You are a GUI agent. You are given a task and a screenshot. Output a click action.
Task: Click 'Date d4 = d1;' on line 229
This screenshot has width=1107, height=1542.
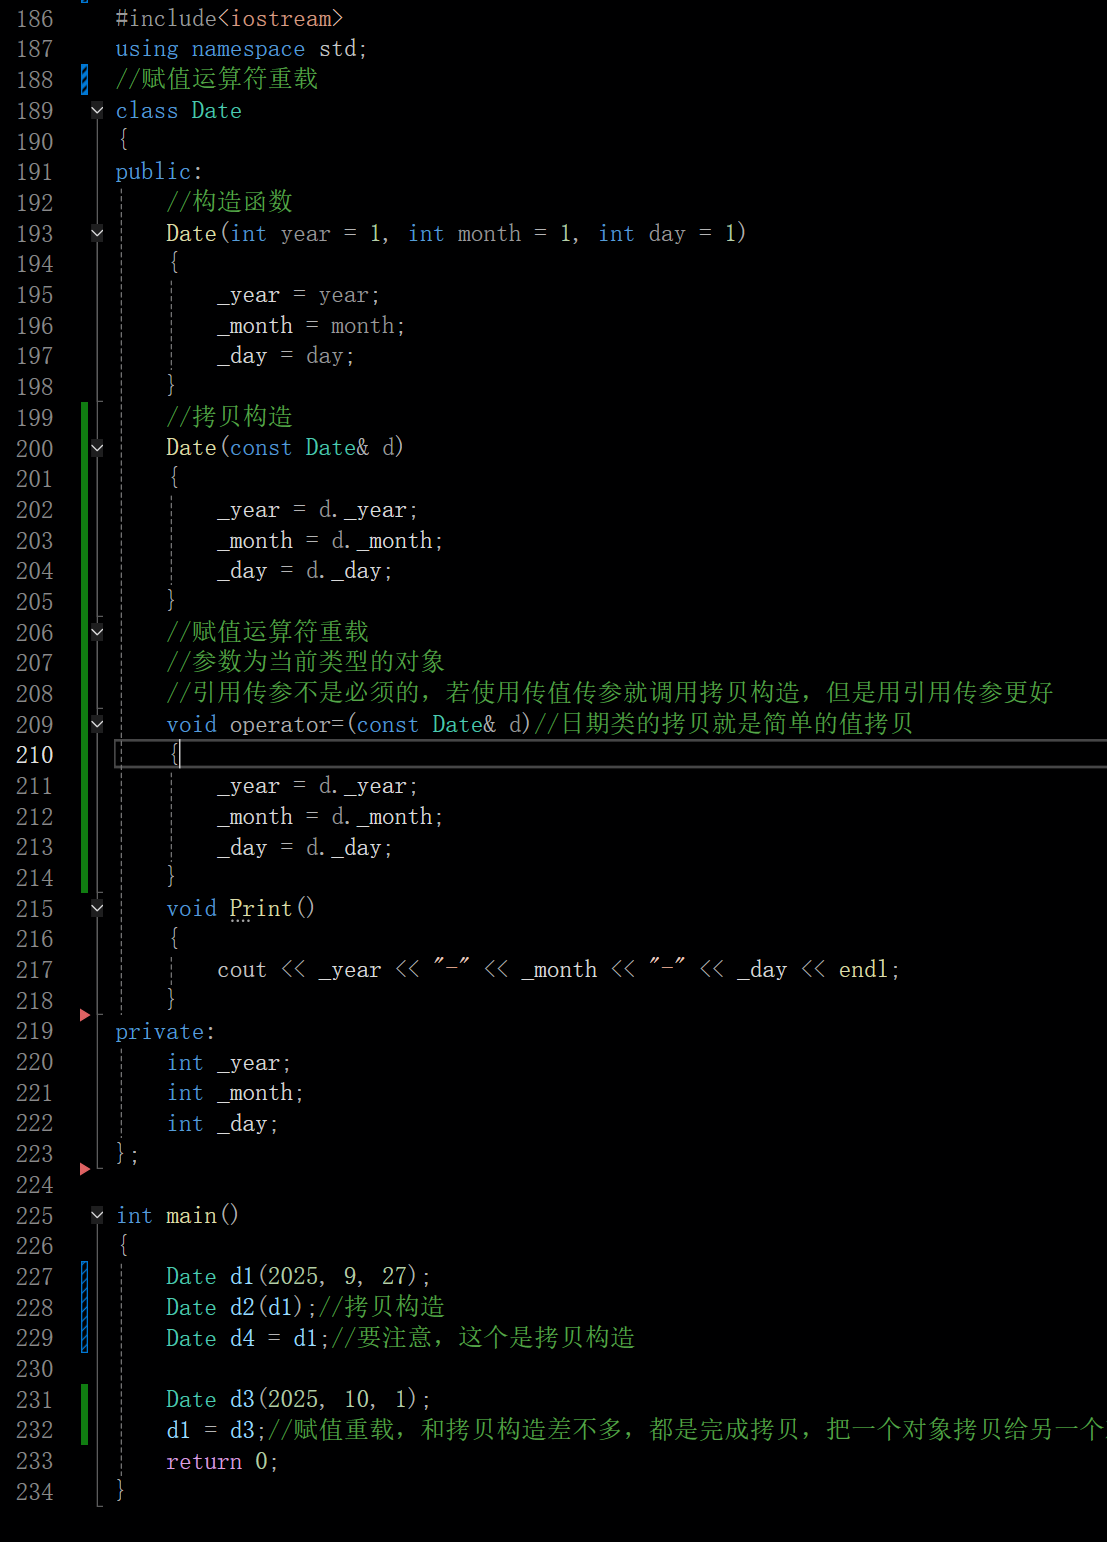tap(248, 1338)
